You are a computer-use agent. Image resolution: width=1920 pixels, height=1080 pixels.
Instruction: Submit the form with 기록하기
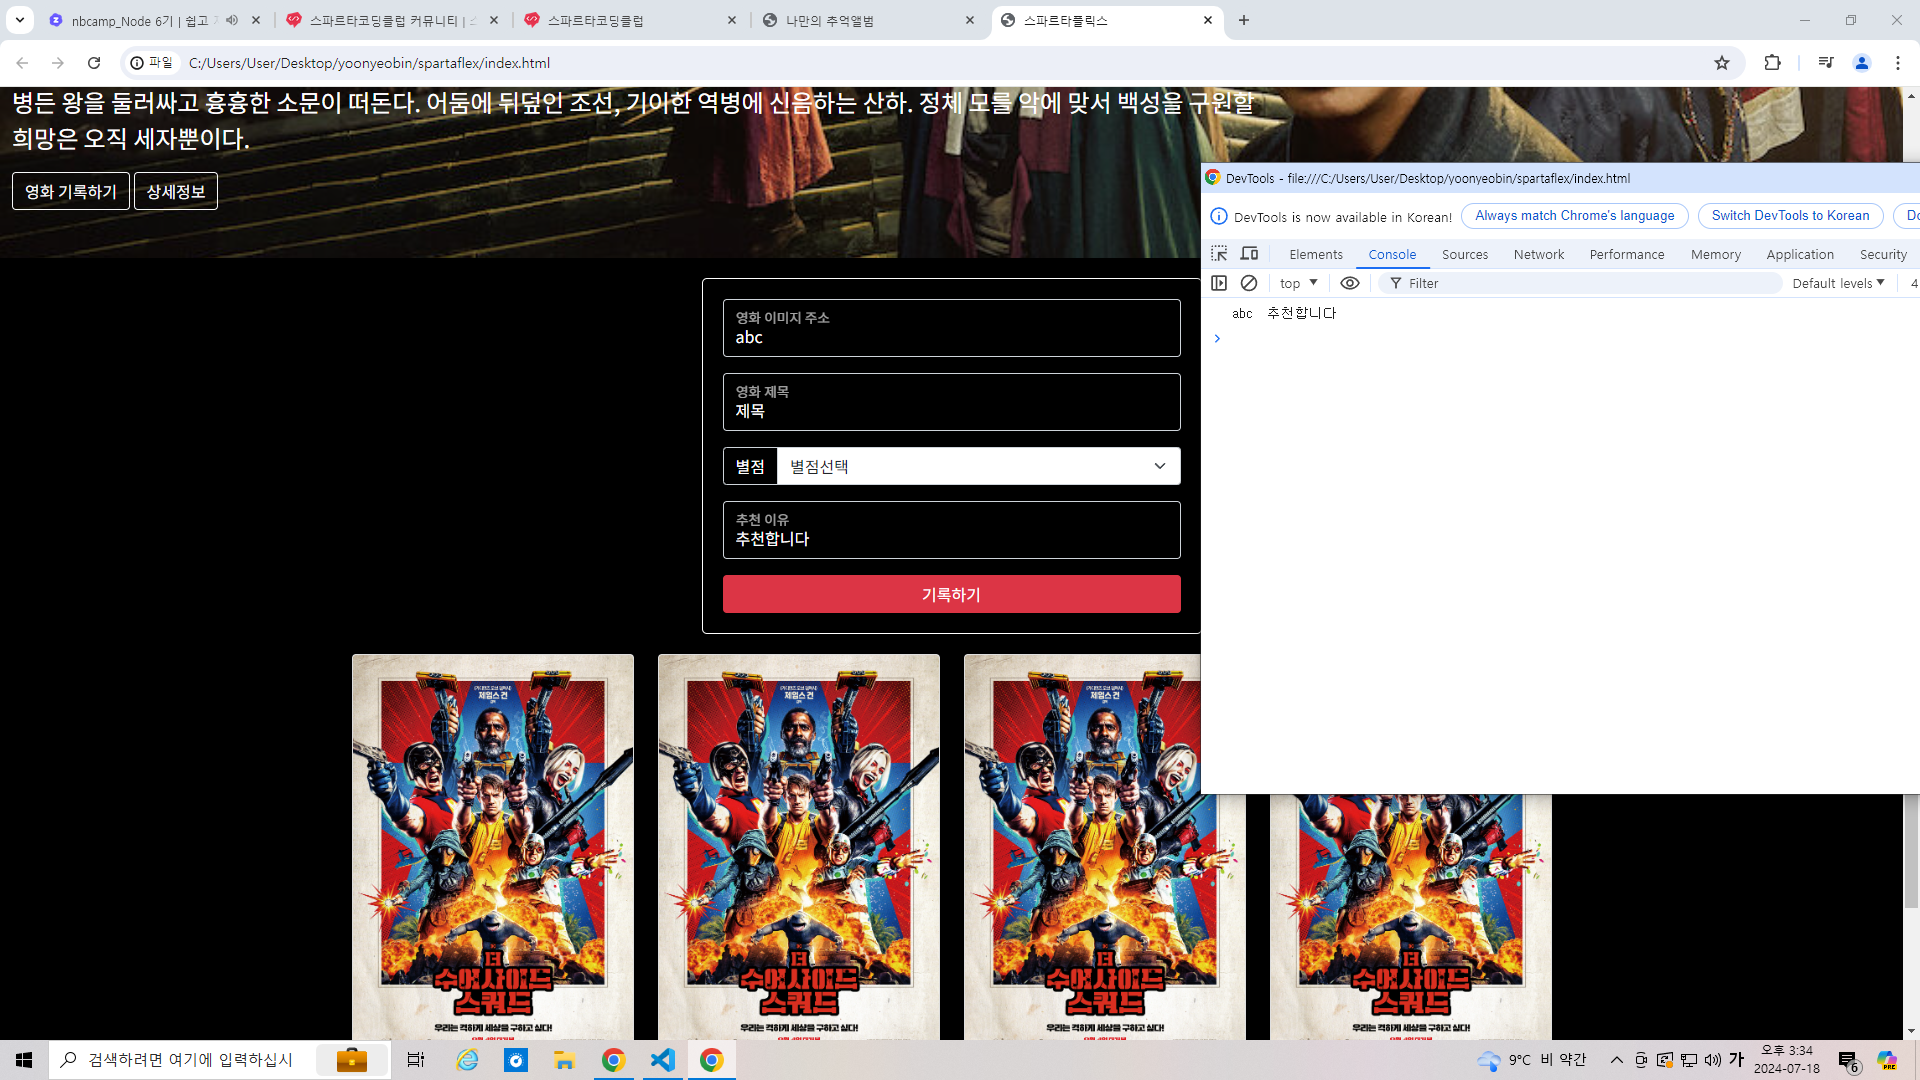click(x=951, y=594)
